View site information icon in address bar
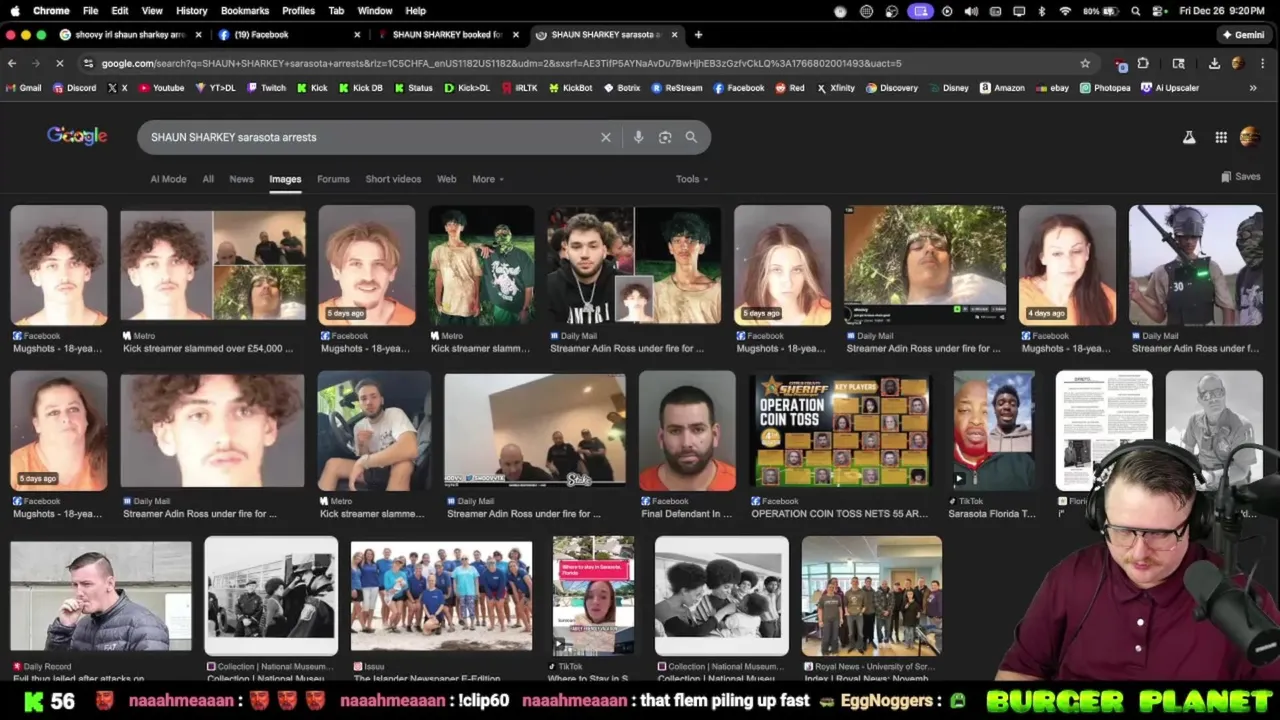1280x720 pixels. [89, 63]
